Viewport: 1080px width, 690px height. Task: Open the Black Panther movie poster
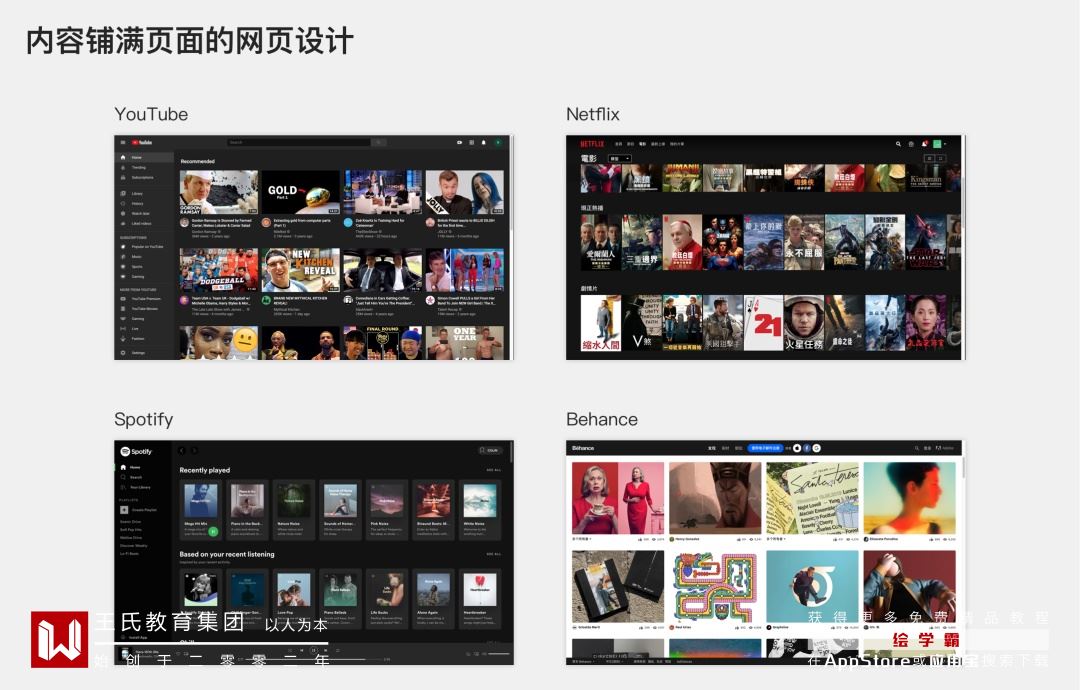click(844, 242)
